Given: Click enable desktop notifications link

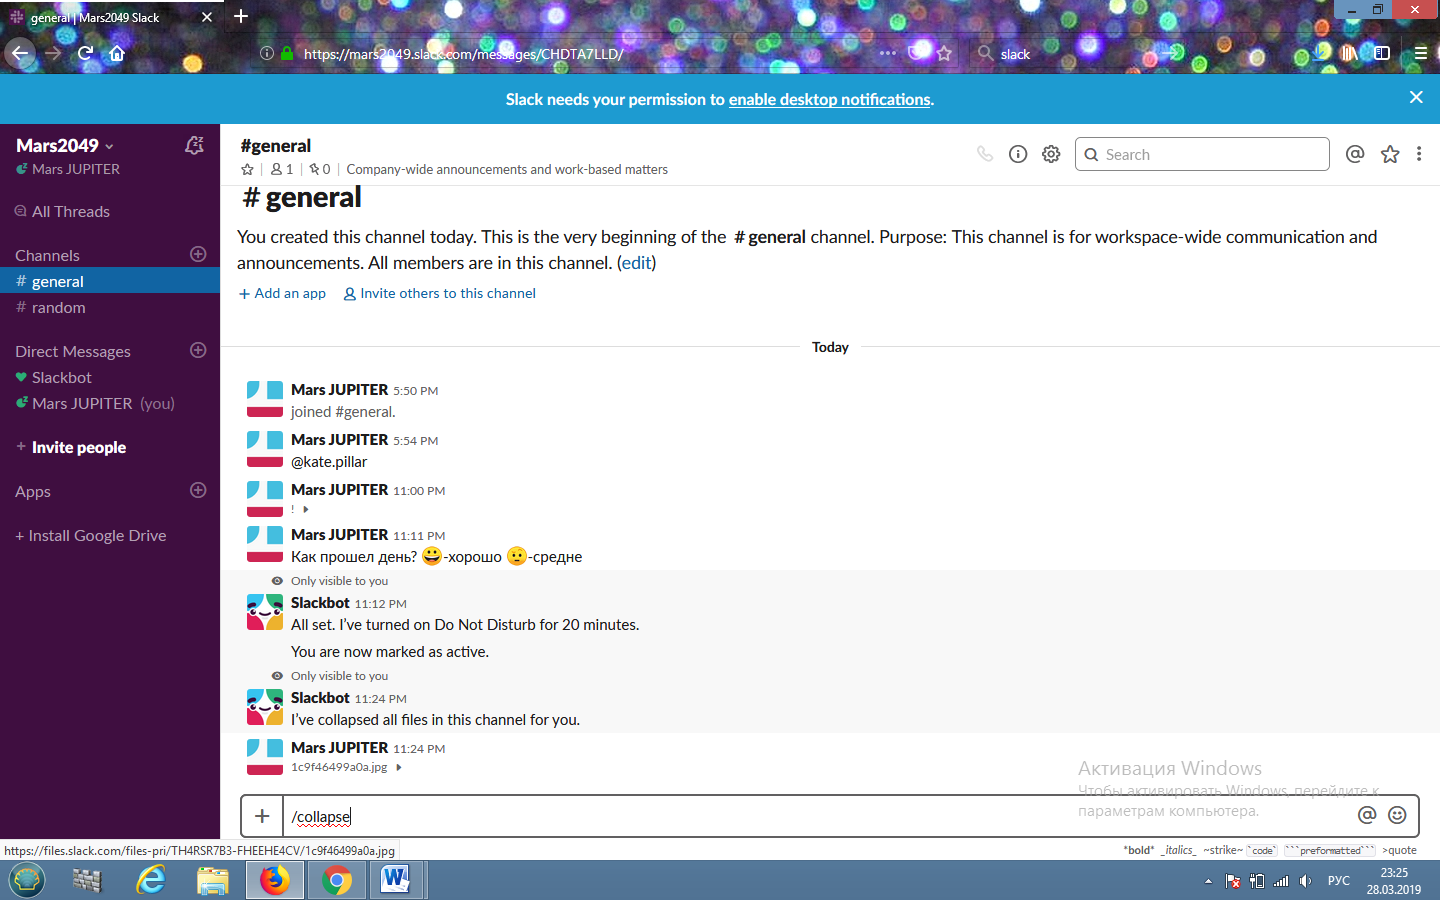Looking at the screenshot, I should tap(829, 99).
